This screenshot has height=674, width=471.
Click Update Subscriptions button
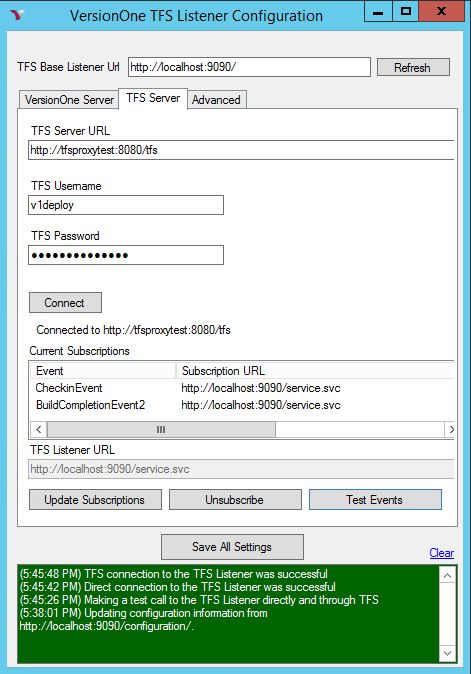(x=95, y=500)
